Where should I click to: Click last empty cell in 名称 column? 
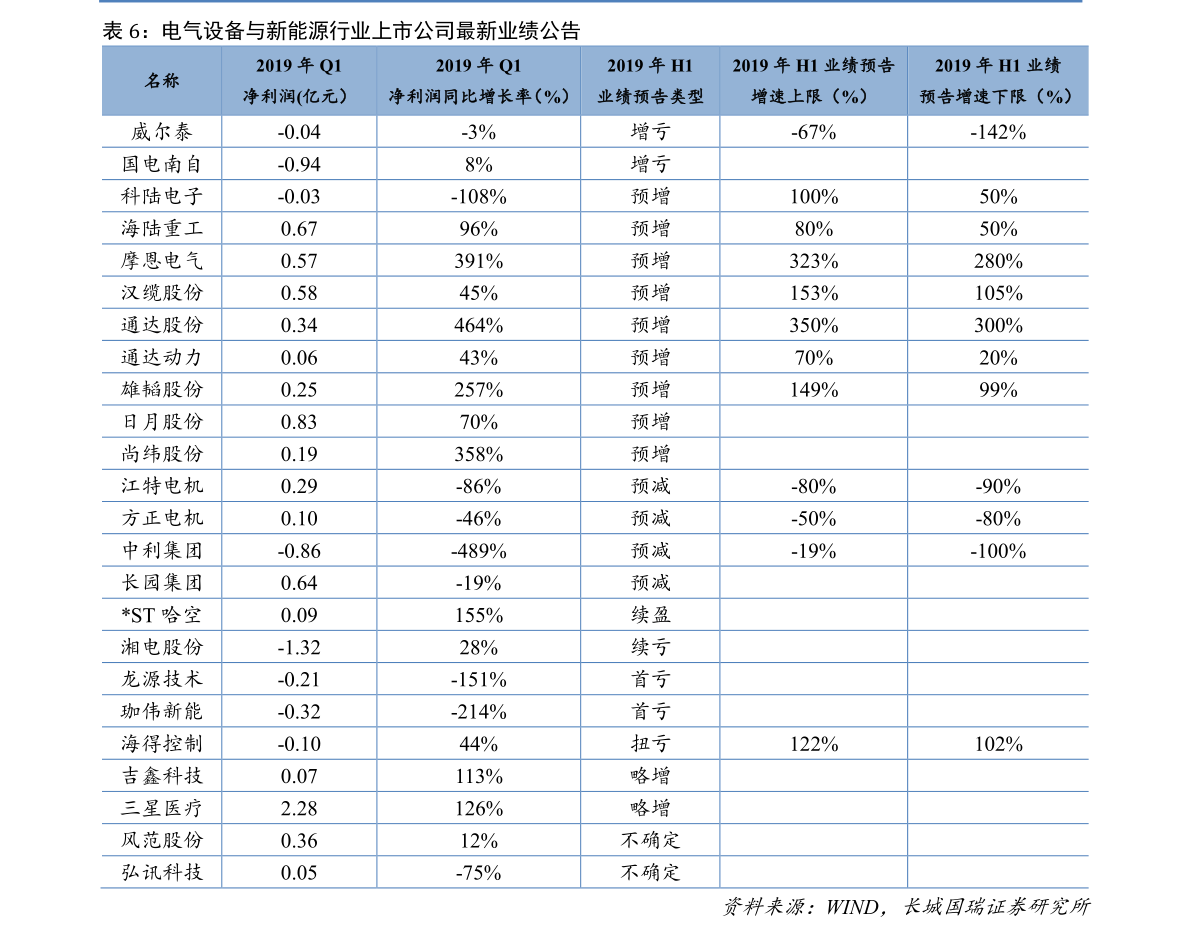coord(161,872)
